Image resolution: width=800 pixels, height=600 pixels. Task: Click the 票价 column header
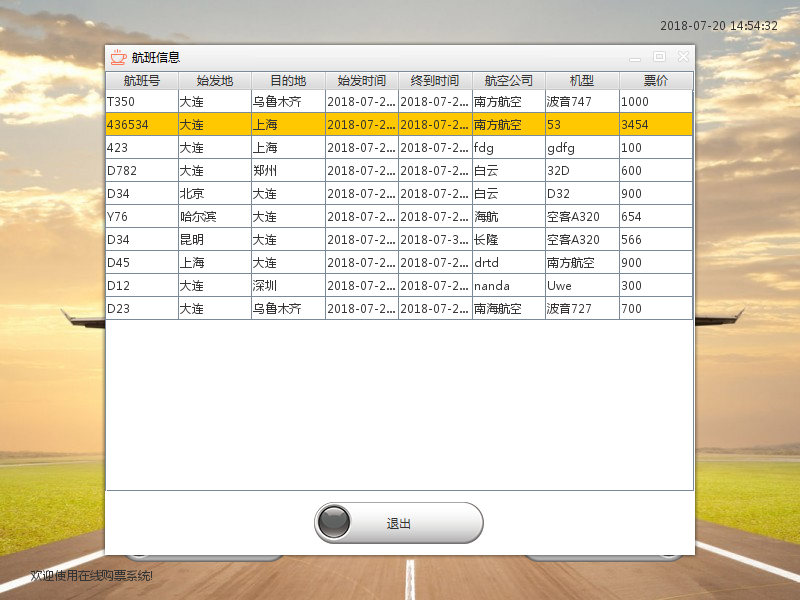(x=656, y=81)
